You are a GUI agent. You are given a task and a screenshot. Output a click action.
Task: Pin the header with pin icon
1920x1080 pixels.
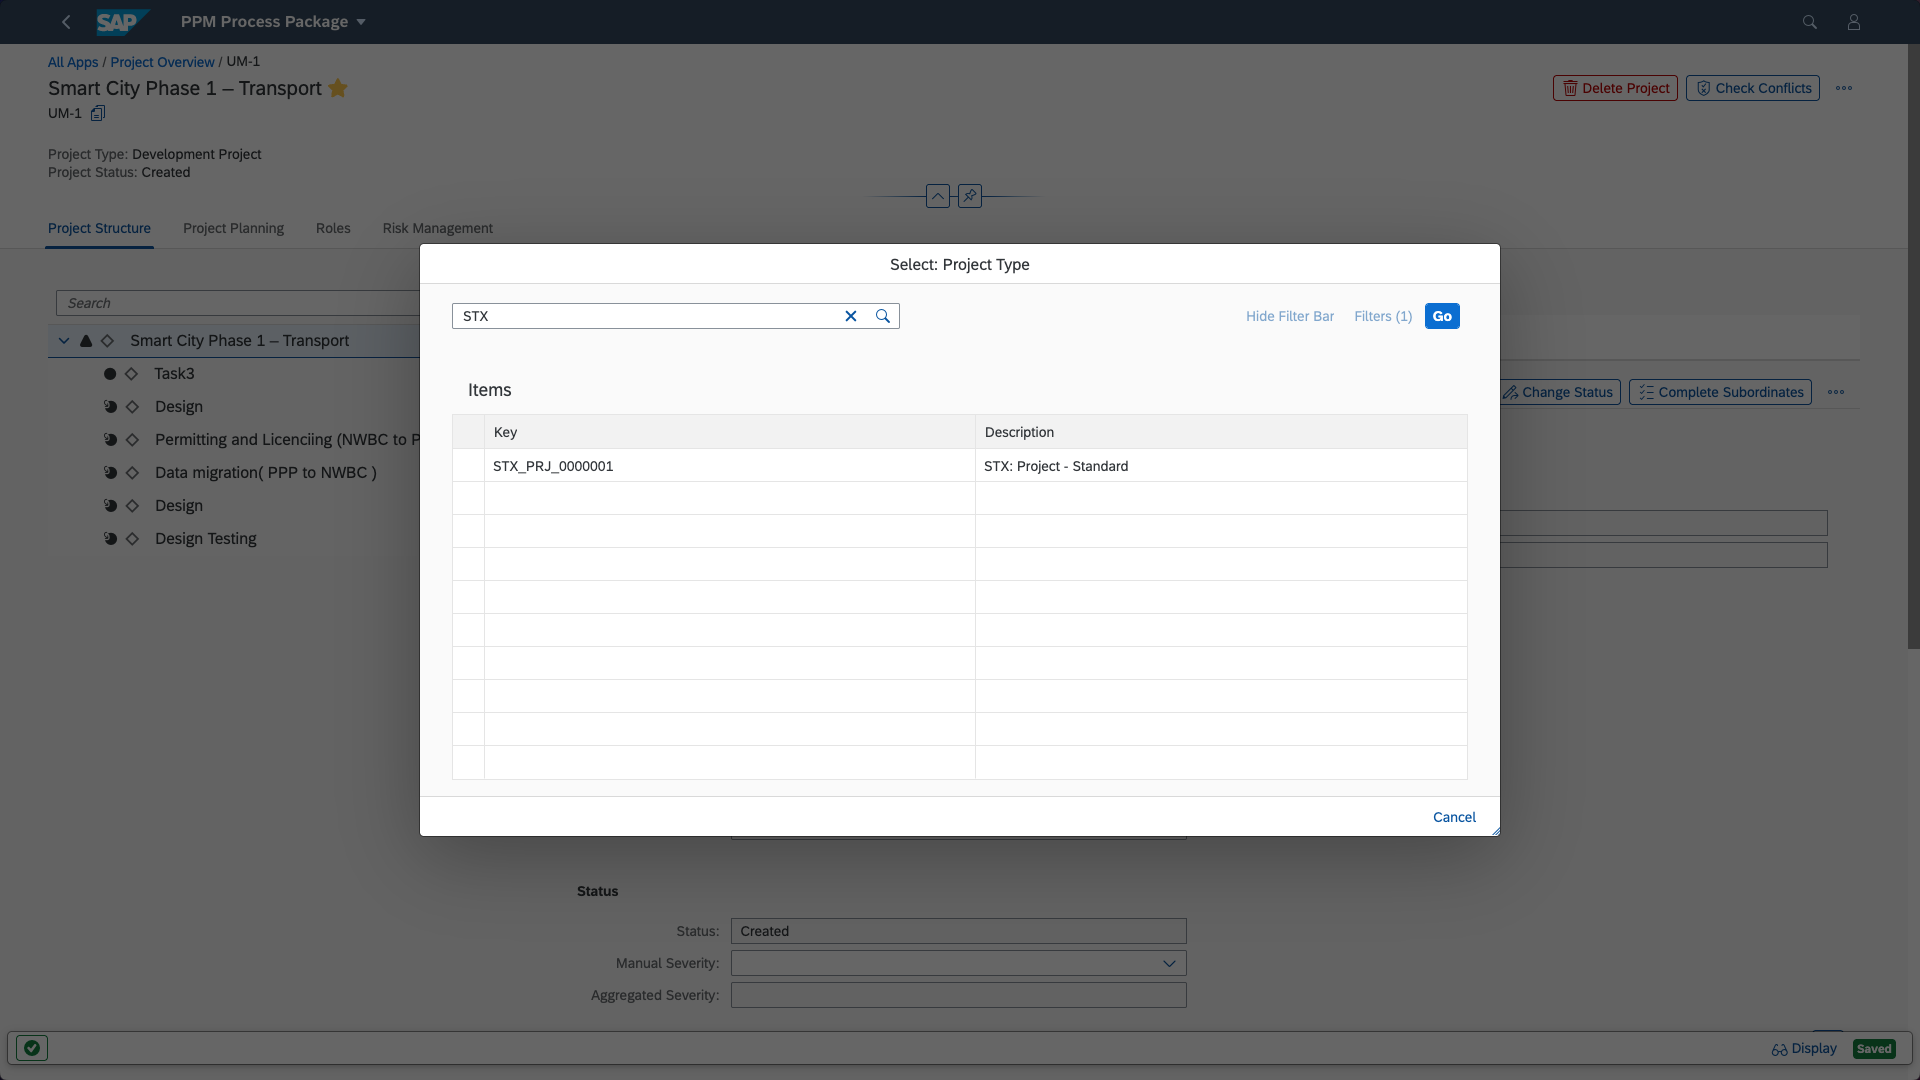[x=969, y=196]
